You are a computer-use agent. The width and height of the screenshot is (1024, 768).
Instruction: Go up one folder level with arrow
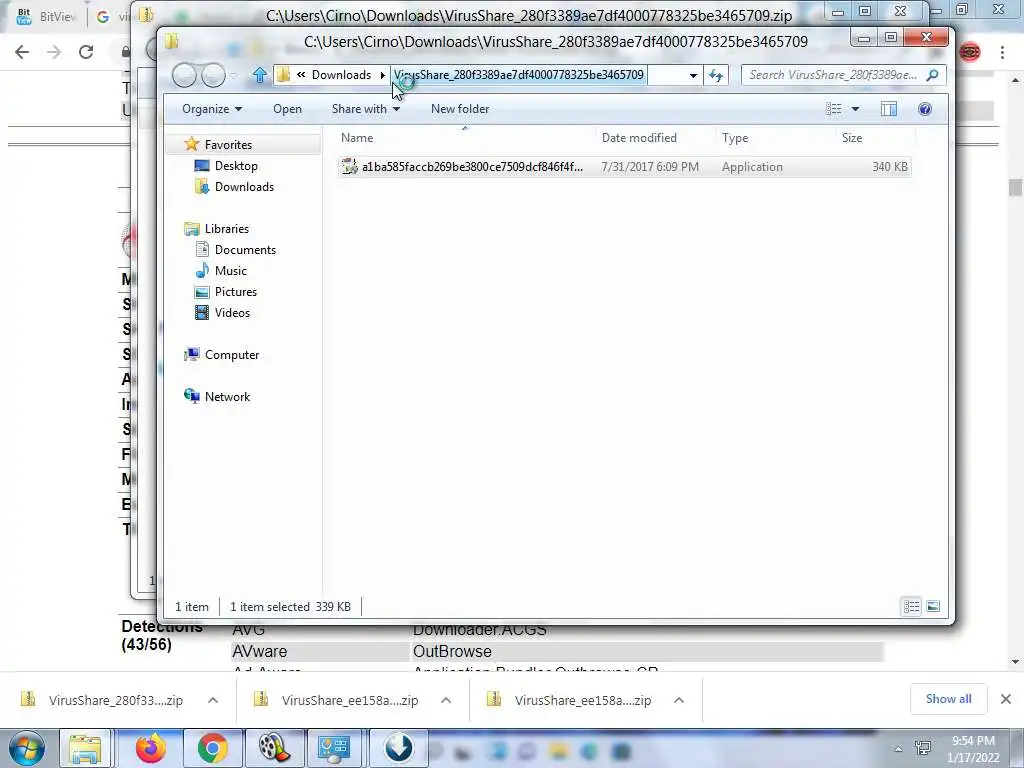(x=259, y=75)
